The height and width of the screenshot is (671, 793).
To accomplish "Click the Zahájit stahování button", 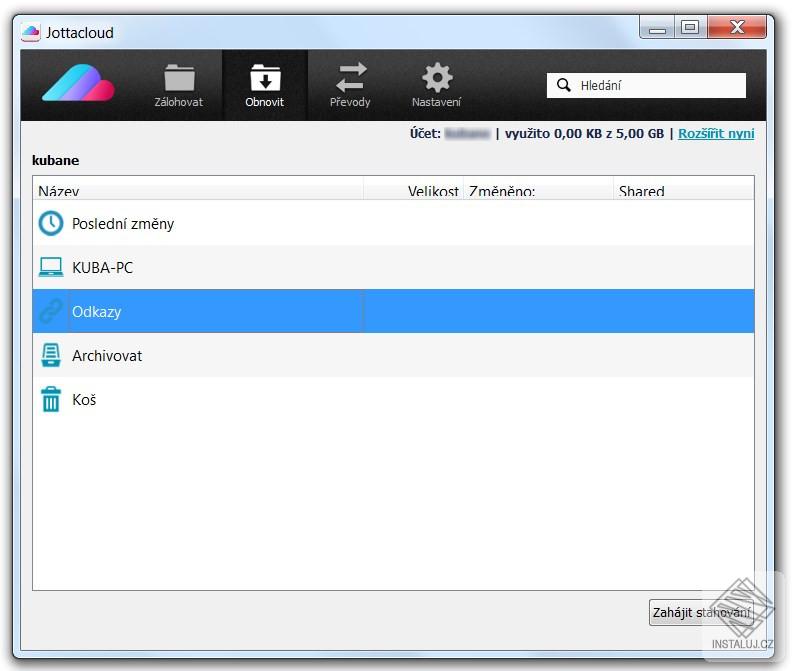I will coord(701,612).
